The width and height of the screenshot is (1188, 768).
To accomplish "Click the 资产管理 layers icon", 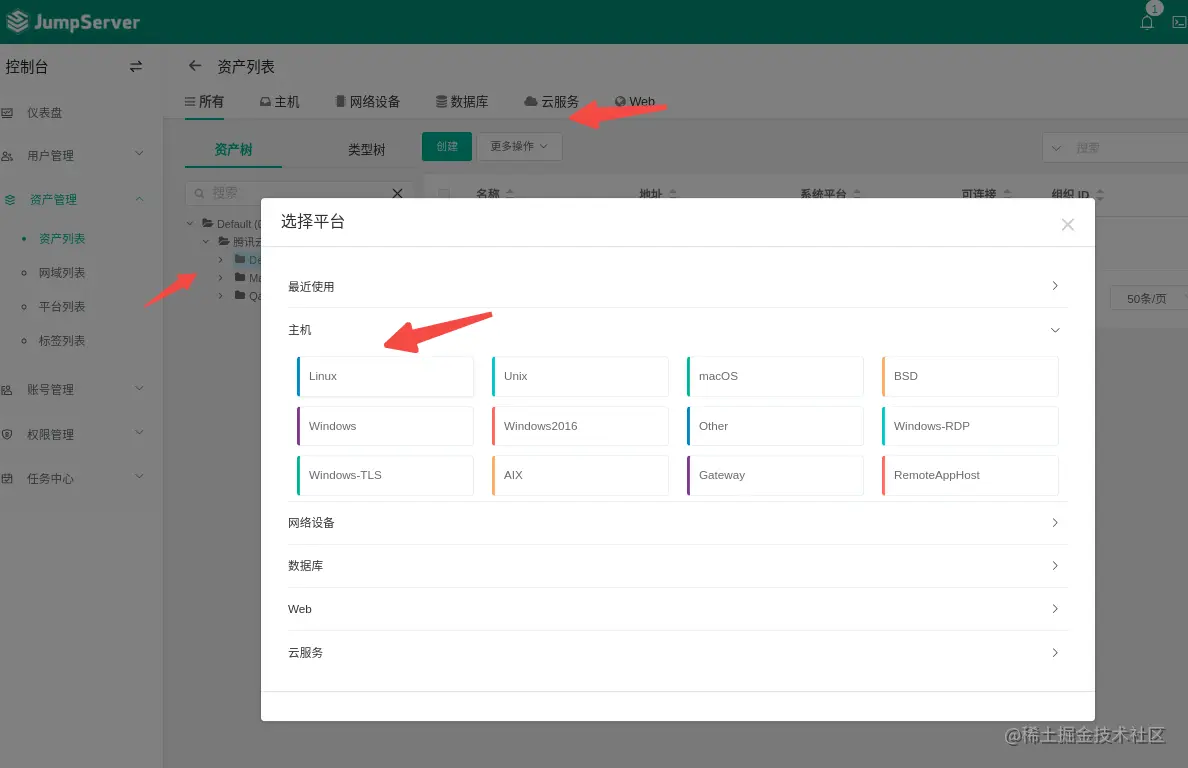I will 10,200.
